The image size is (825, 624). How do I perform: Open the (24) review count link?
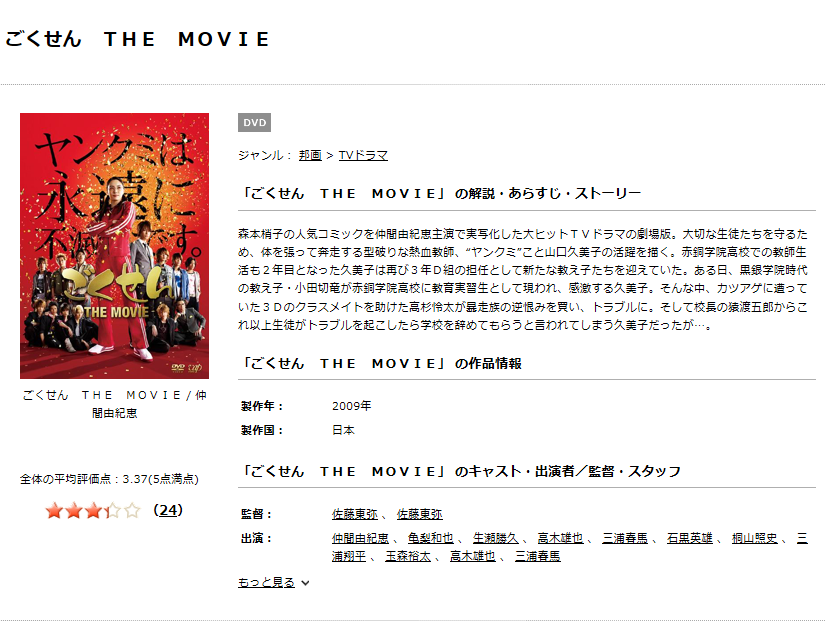(x=168, y=510)
